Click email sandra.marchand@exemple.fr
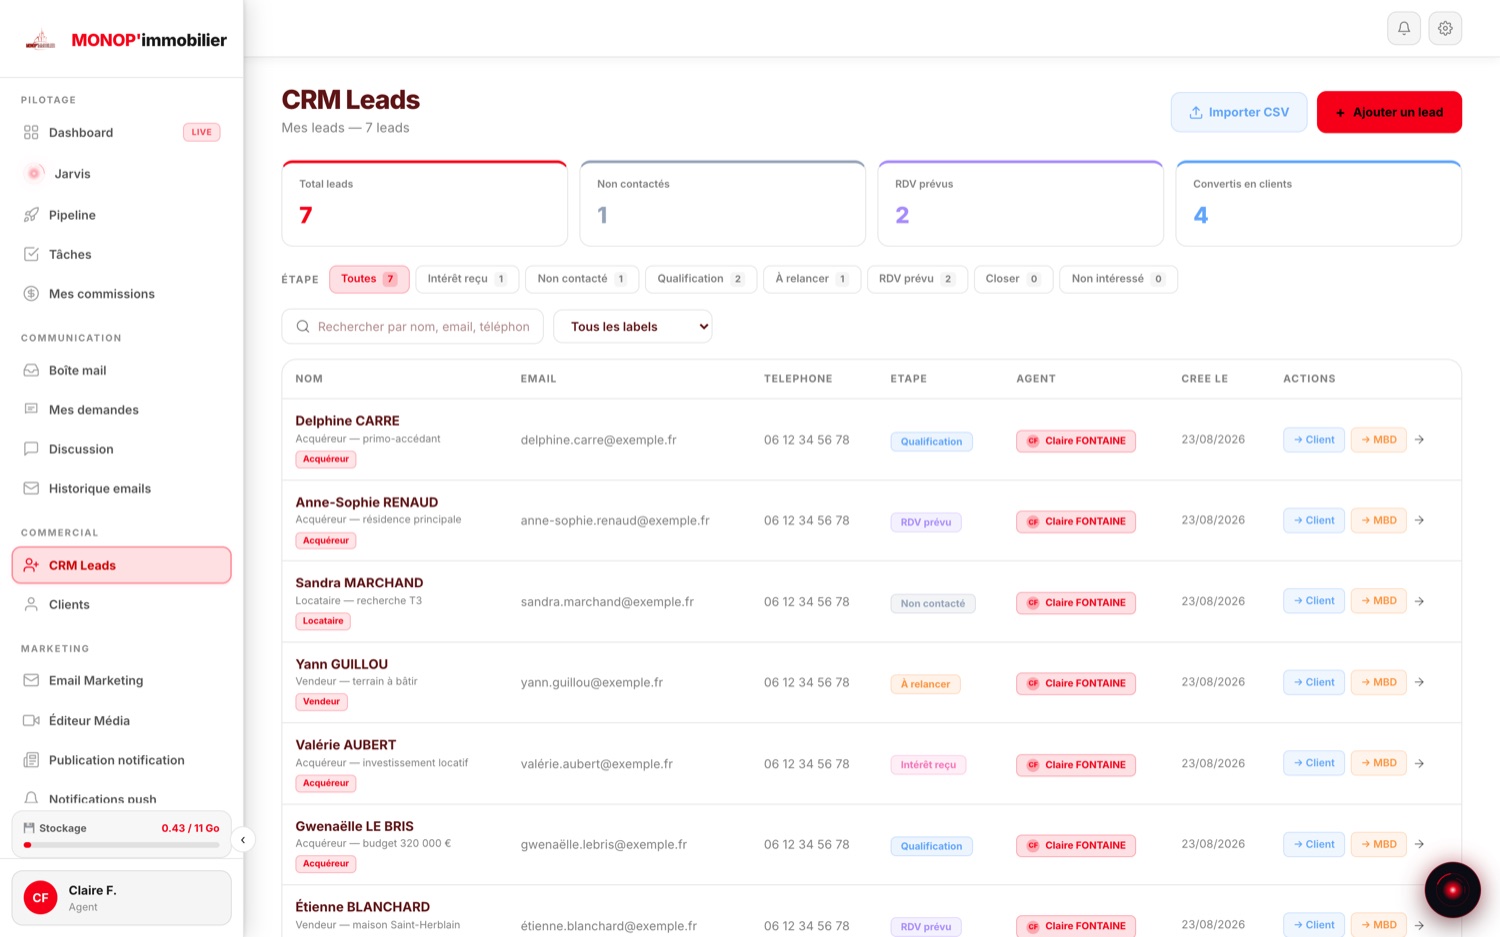 click(607, 602)
